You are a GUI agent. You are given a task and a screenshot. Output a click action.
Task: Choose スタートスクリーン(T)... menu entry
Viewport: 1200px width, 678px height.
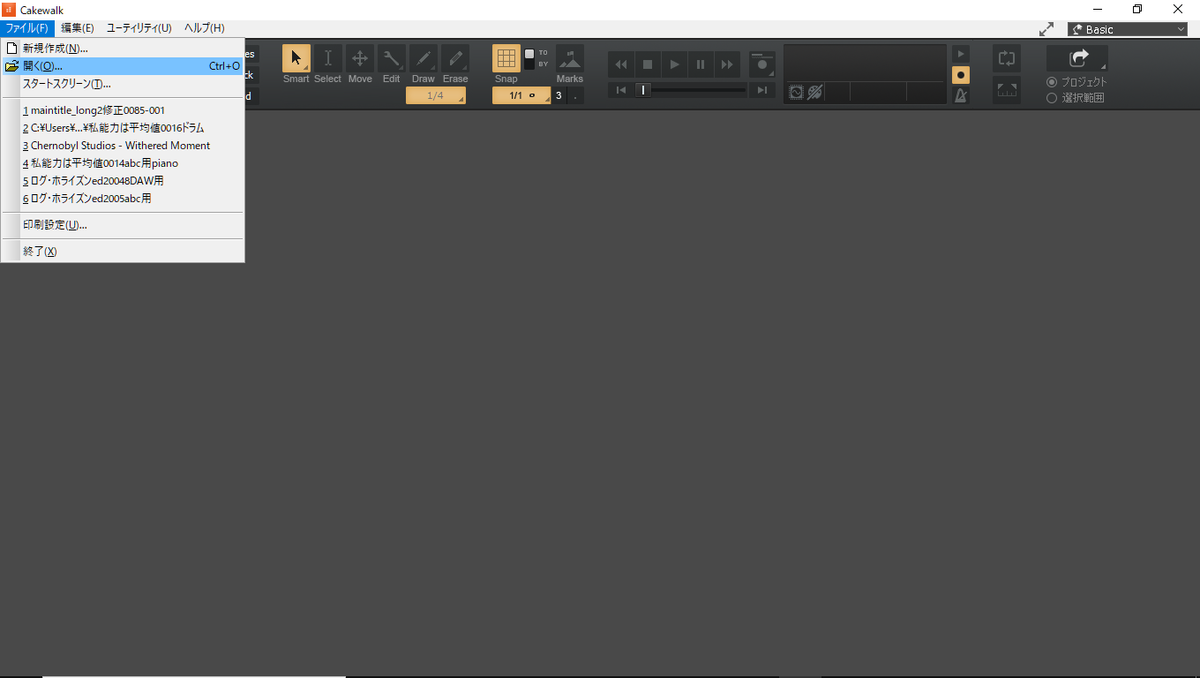122,84
